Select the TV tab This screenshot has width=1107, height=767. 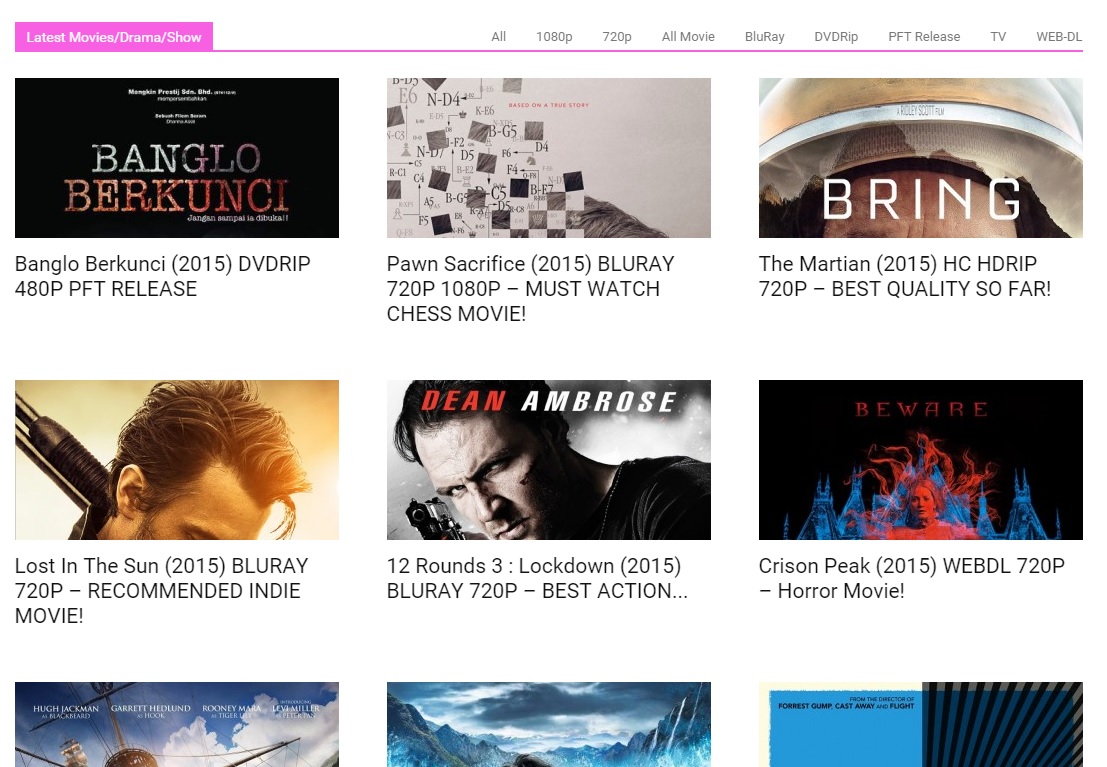tap(998, 37)
